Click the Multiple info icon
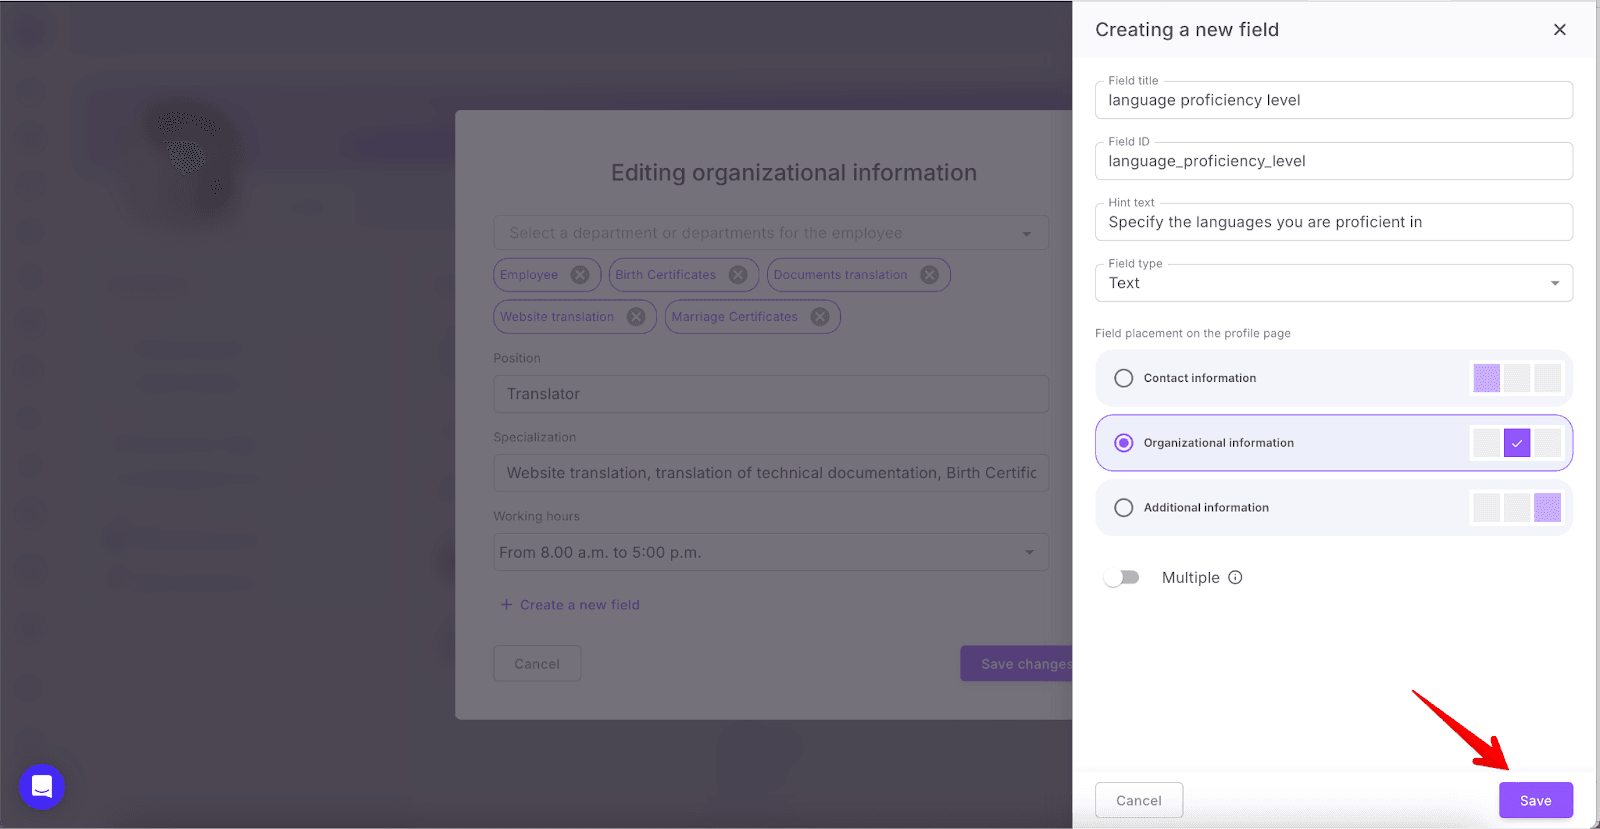Viewport: 1600px width, 829px height. tap(1235, 578)
